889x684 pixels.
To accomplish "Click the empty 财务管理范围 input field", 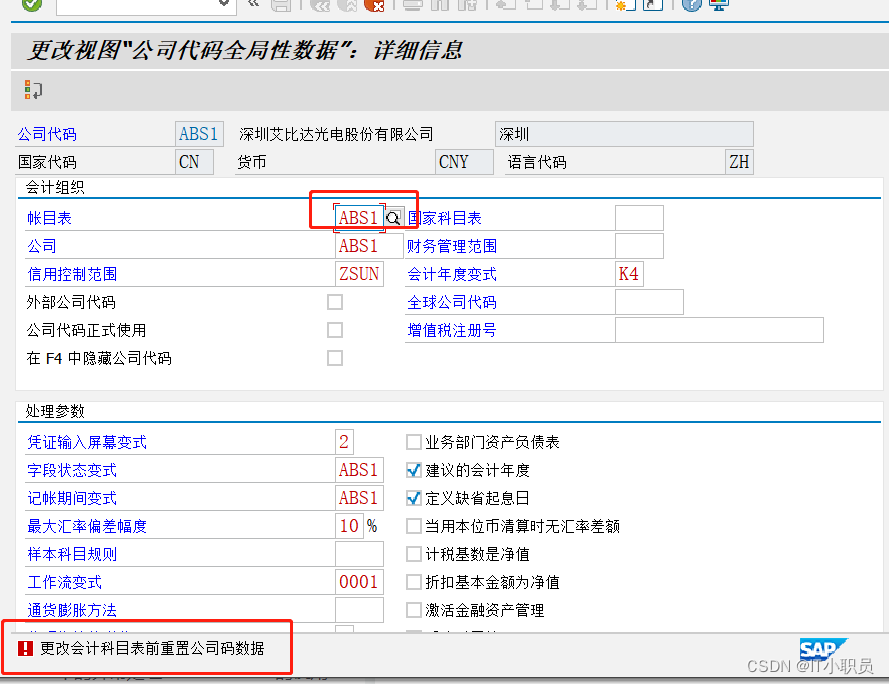I will point(639,246).
